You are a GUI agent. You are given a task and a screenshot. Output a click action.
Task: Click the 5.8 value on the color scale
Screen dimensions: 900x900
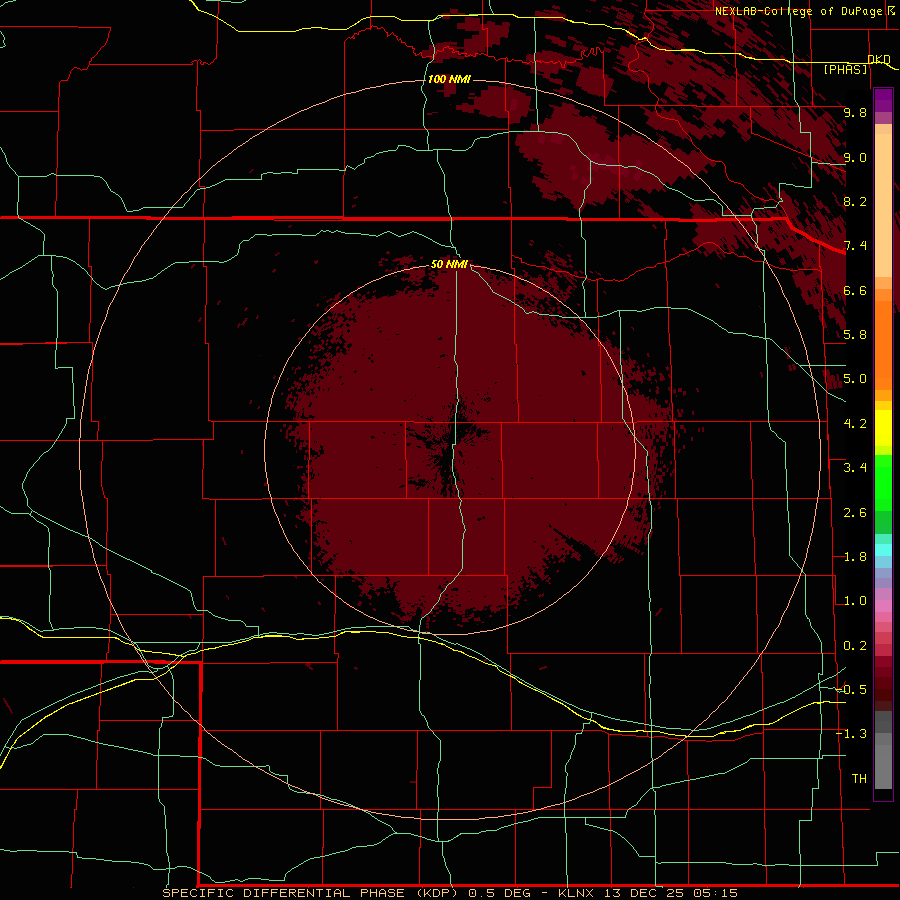click(x=855, y=335)
